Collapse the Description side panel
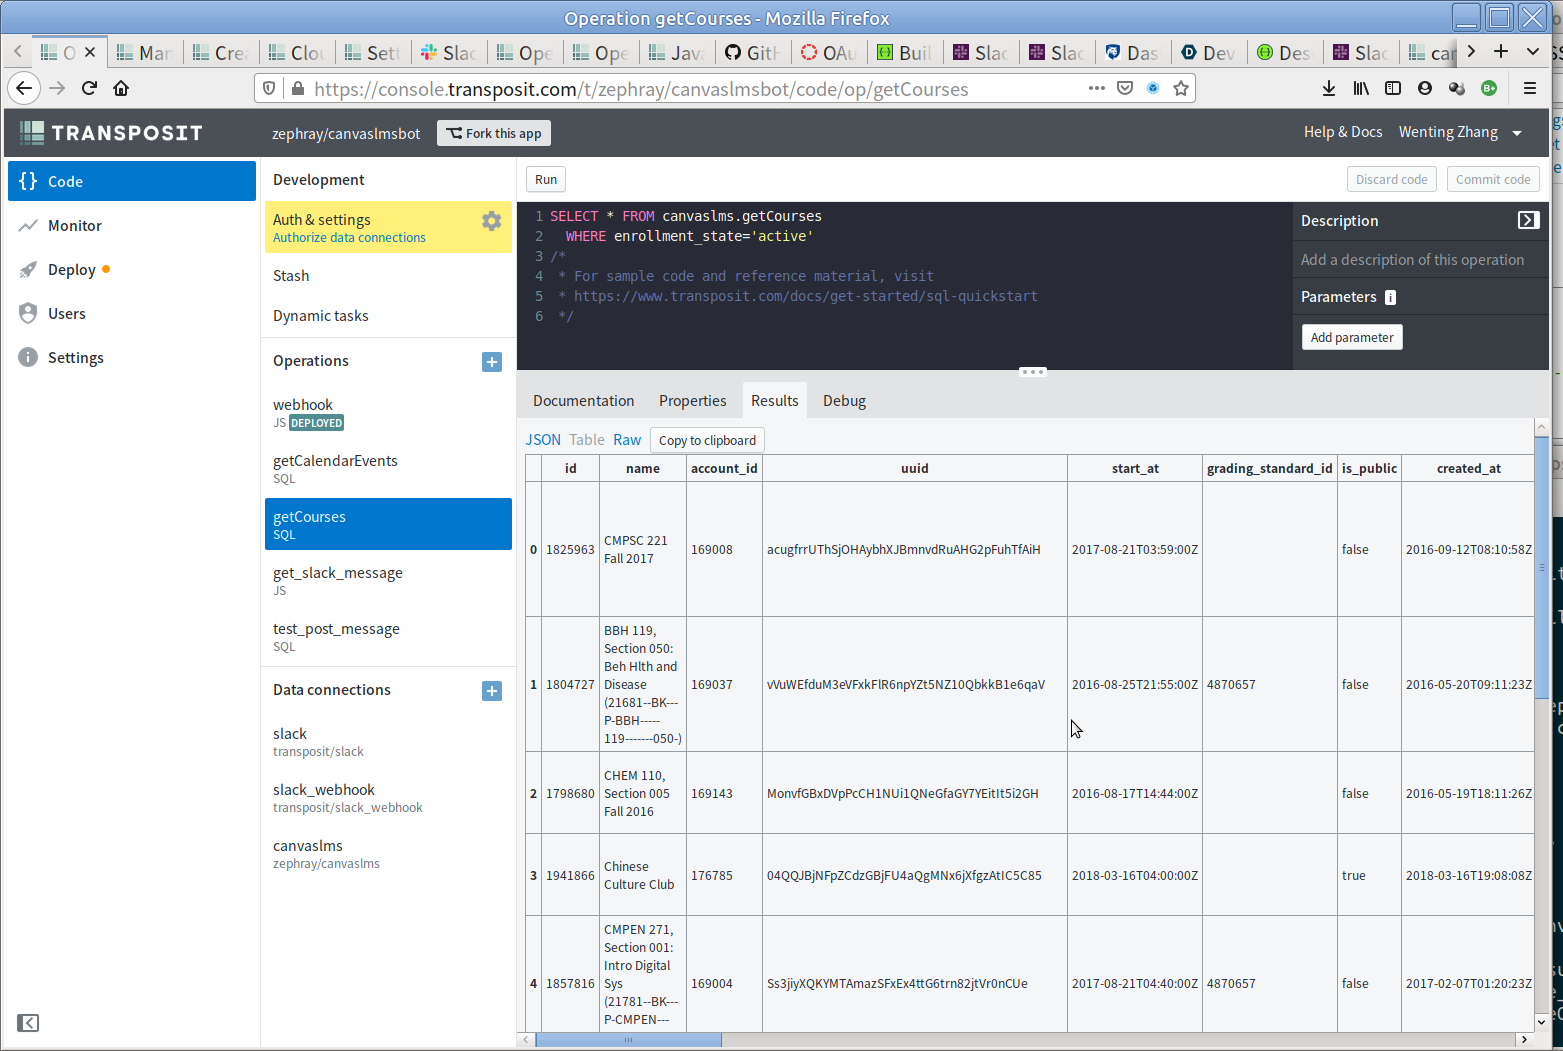Image resolution: width=1563 pixels, height=1051 pixels. click(1528, 220)
